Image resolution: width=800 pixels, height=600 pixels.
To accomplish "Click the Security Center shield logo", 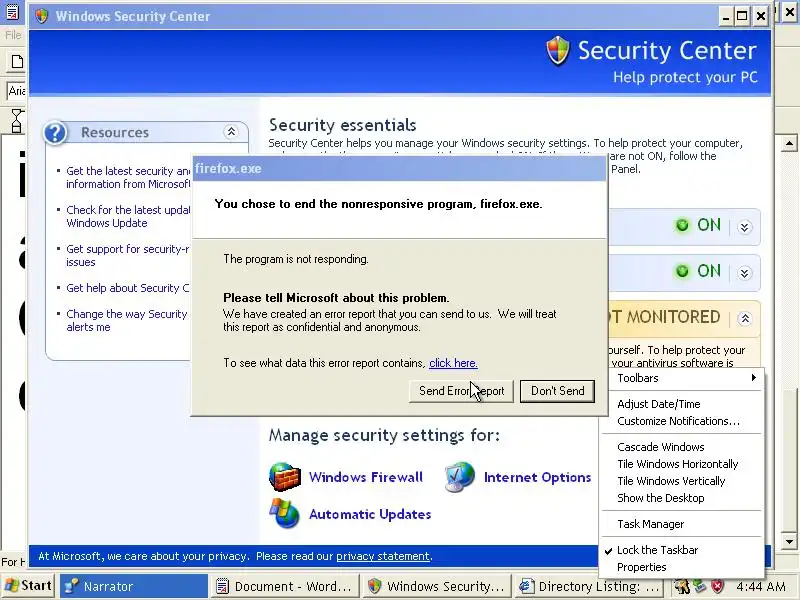I will (x=558, y=51).
